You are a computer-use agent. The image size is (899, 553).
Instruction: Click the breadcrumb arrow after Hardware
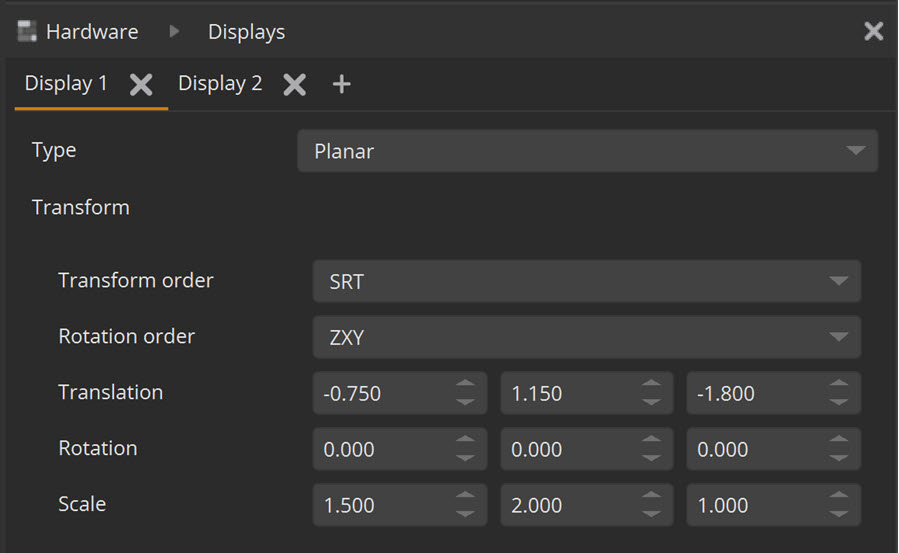(x=174, y=32)
